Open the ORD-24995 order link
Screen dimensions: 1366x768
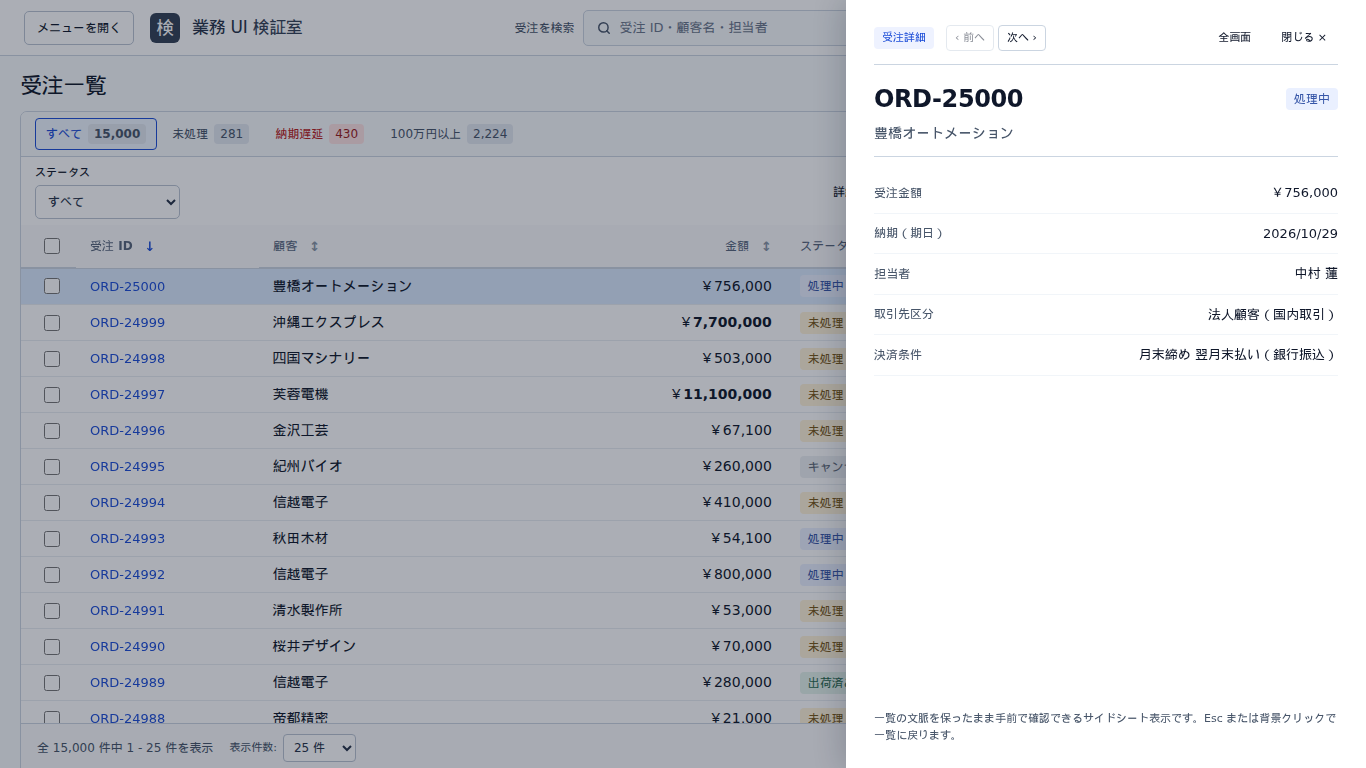(127, 466)
